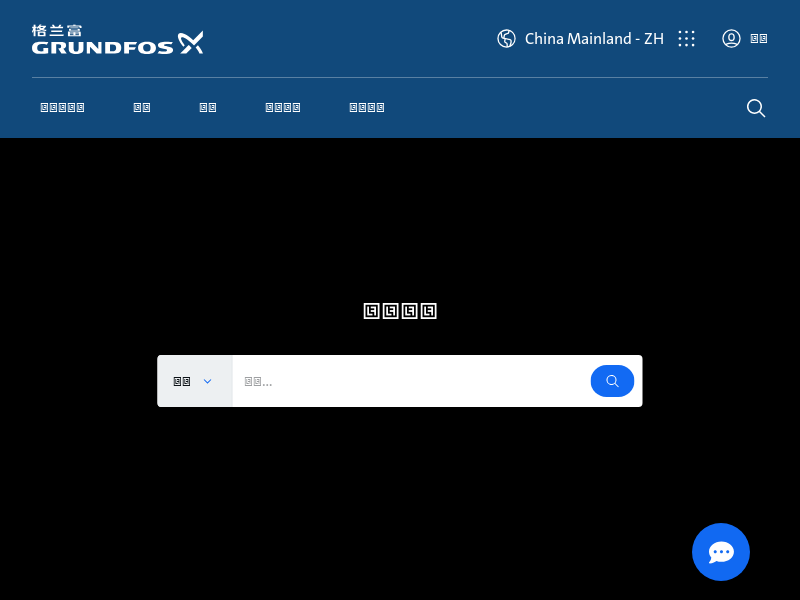Viewport: 800px width, 600px height.
Task: Open the dotted grid apps menu
Action: coord(686,39)
